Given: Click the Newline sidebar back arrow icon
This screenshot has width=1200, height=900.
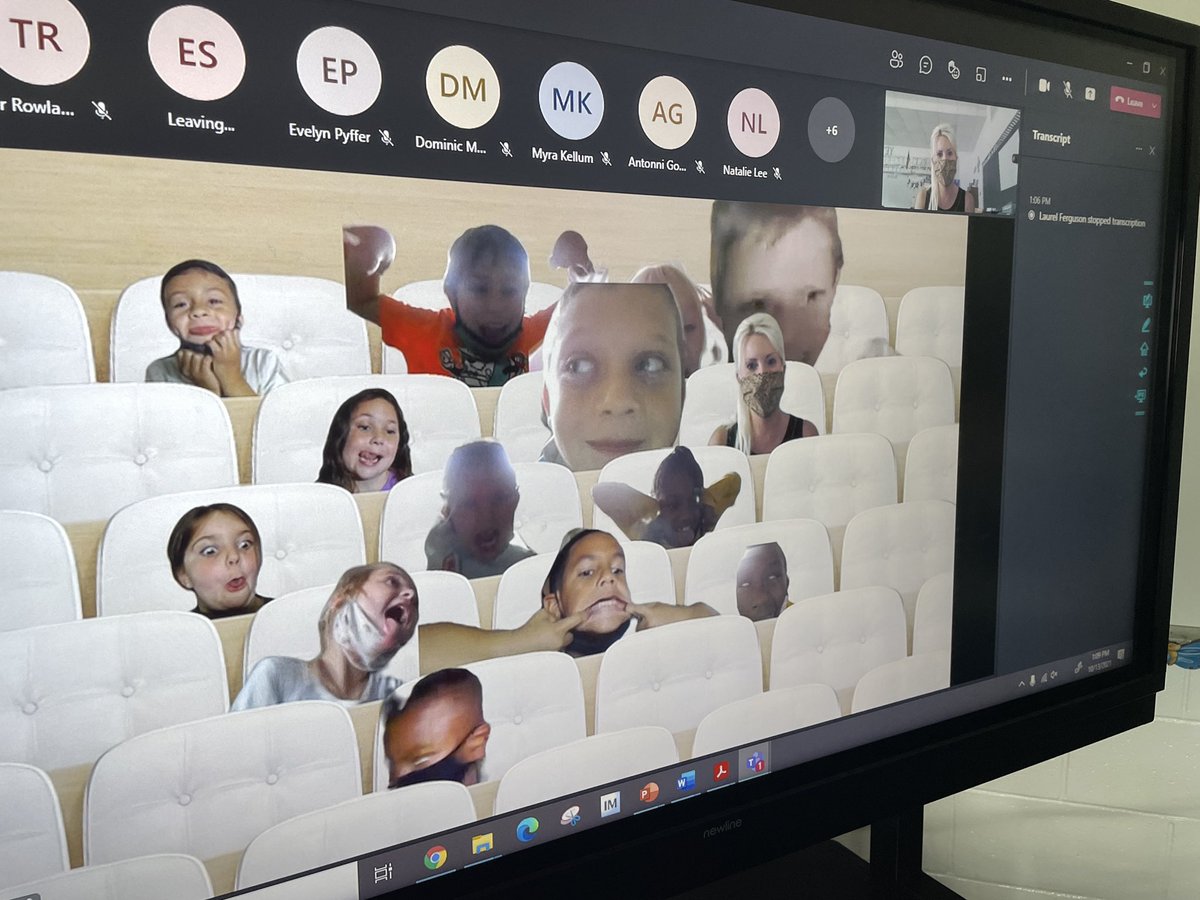Looking at the screenshot, I should click(1142, 372).
